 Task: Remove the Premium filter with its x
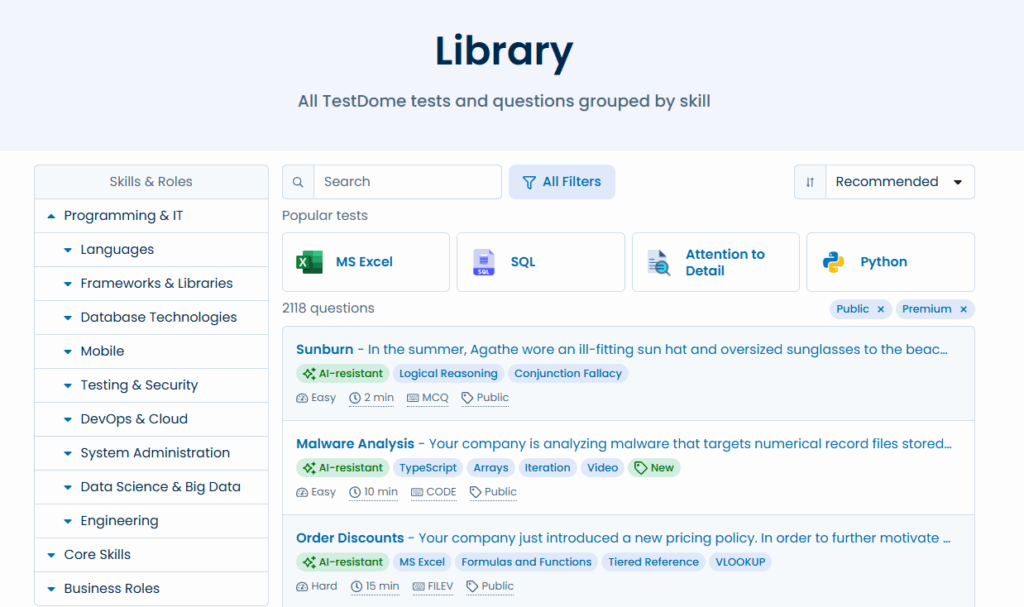point(963,310)
